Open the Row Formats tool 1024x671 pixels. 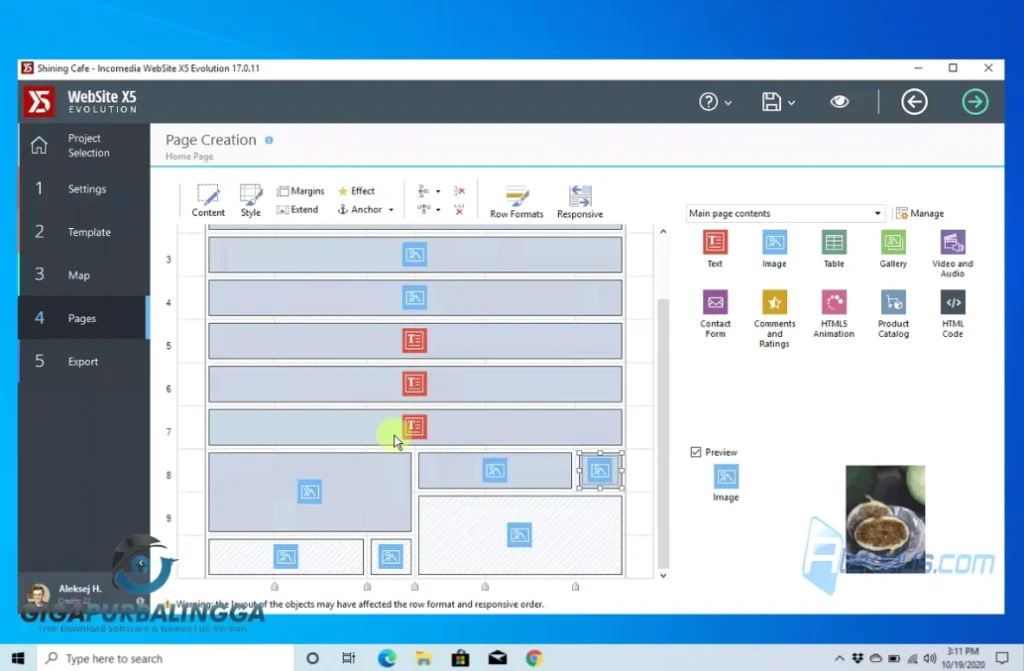pos(516,200)
